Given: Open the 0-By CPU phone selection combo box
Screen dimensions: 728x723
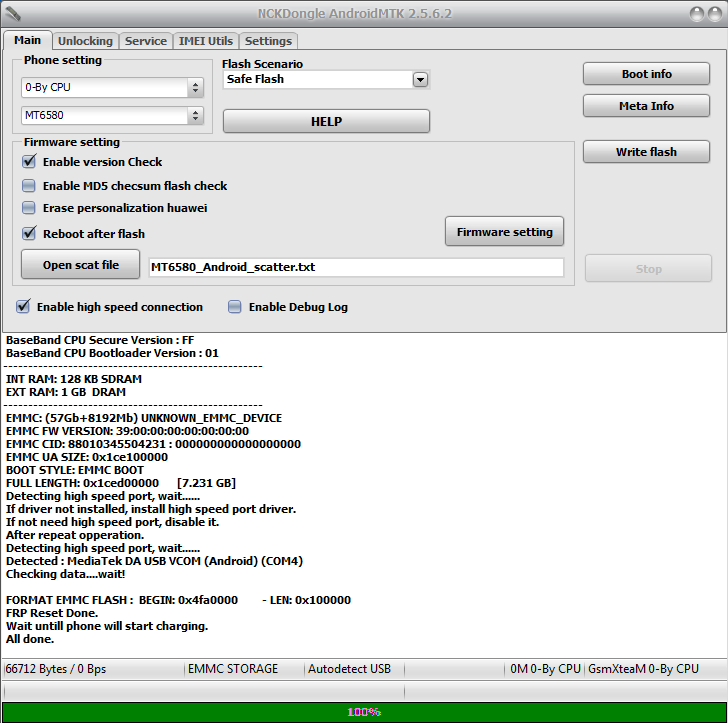Looking at the screenshot, I should (112, 87).
